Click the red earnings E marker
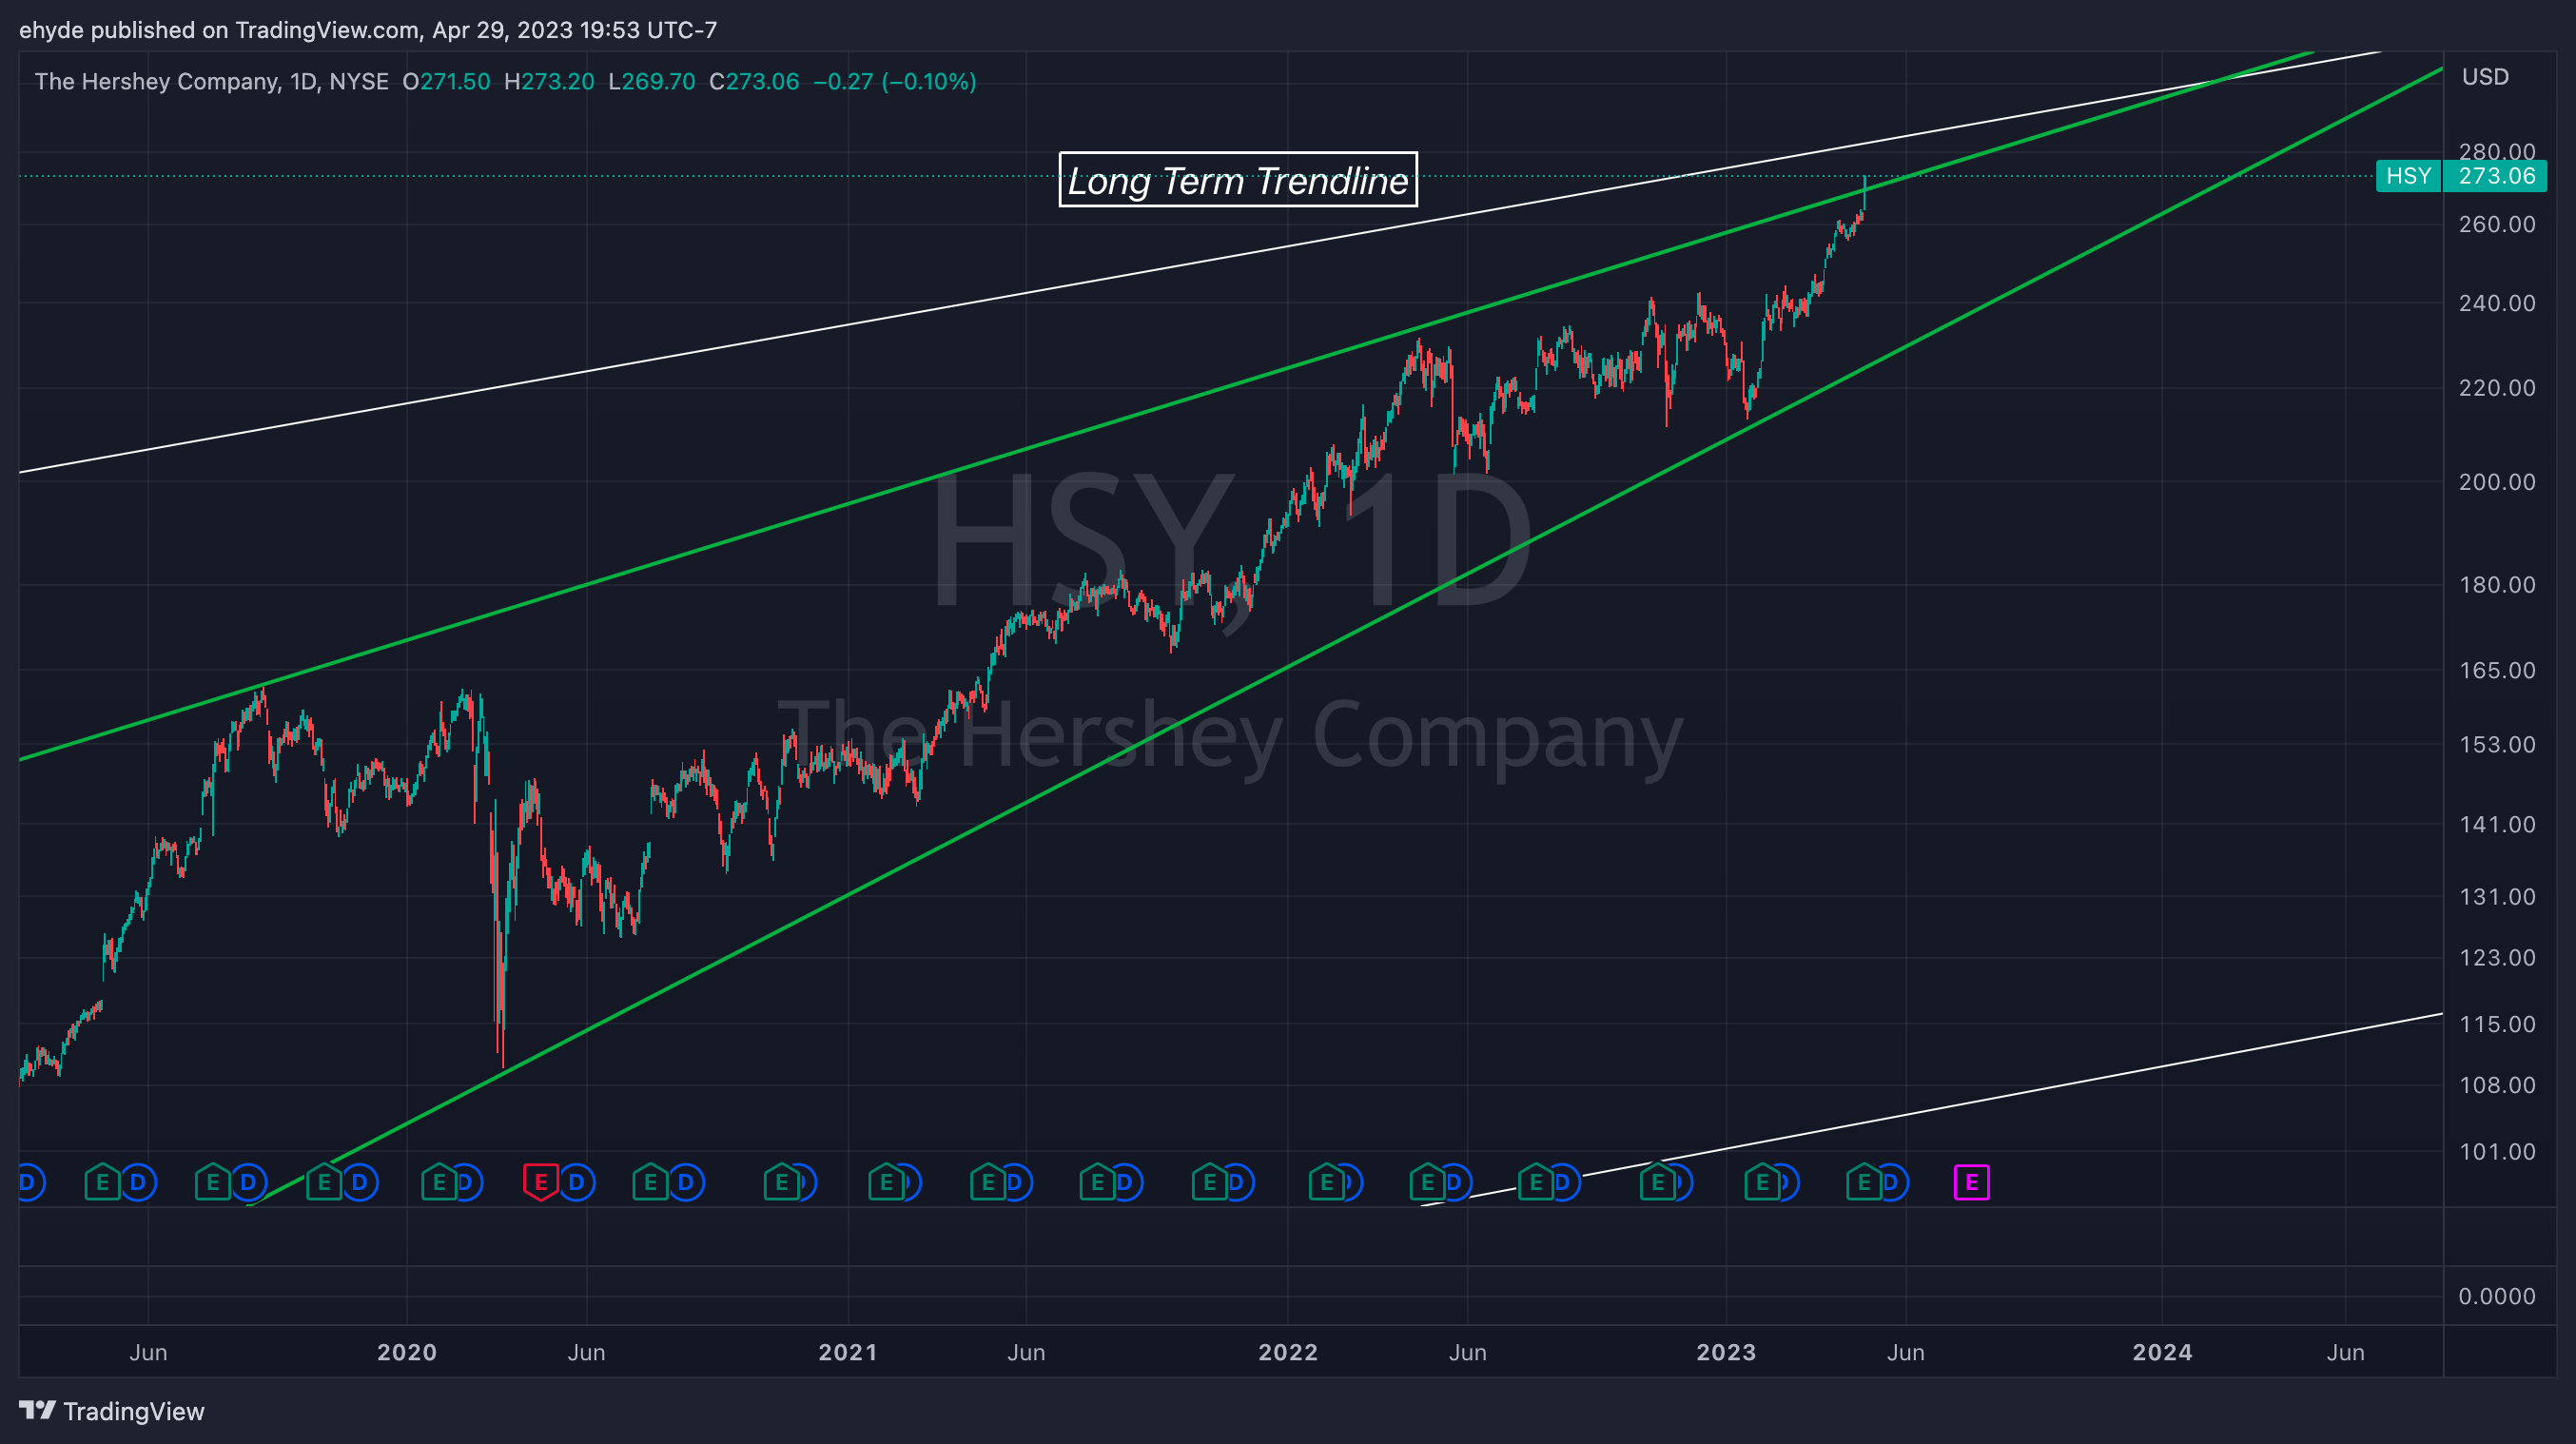Viewport: 2576px width, 1444px height. tap(541, 1183)
